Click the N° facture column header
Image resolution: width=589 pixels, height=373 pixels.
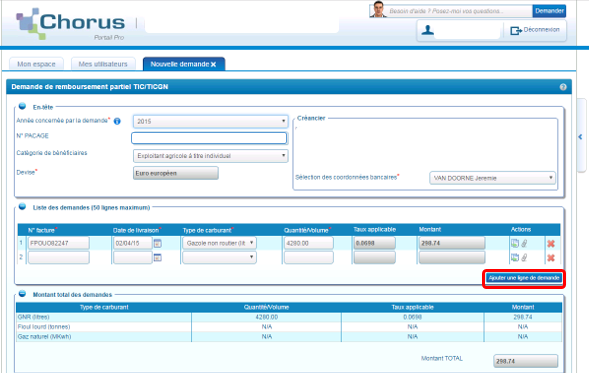[42, 230]
